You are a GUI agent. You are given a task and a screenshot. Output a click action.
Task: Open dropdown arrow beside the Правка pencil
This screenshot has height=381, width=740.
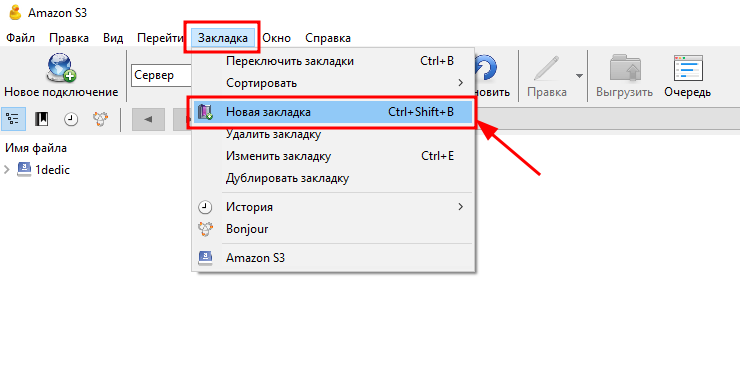click(579, 76)
